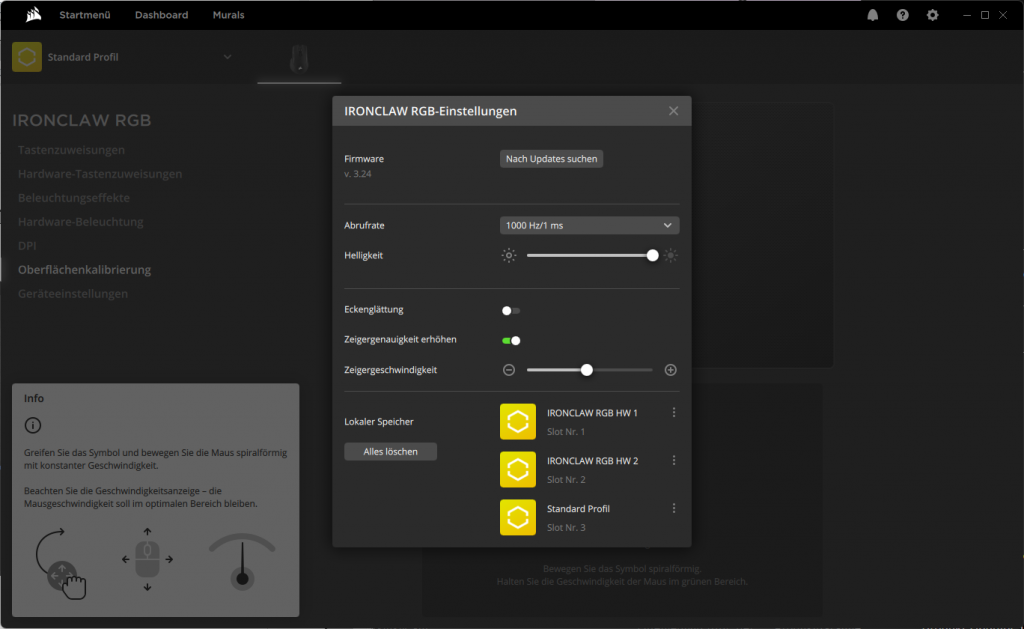The width and height of the screenshot is (1024, 629).
Task: Click the spiral hand-grab illustration in Info
Action: coord(61,564)
